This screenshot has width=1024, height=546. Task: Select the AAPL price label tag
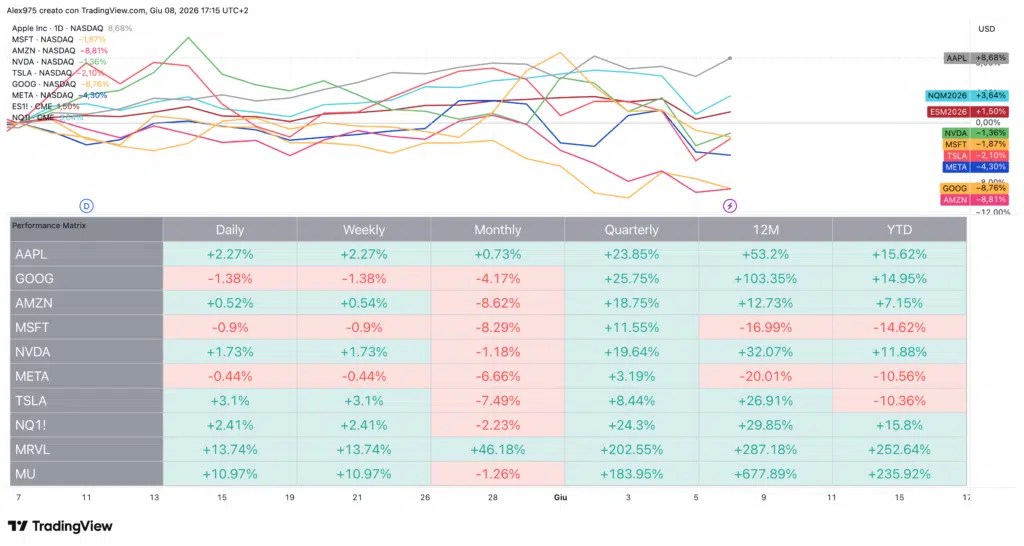[976, 58]
